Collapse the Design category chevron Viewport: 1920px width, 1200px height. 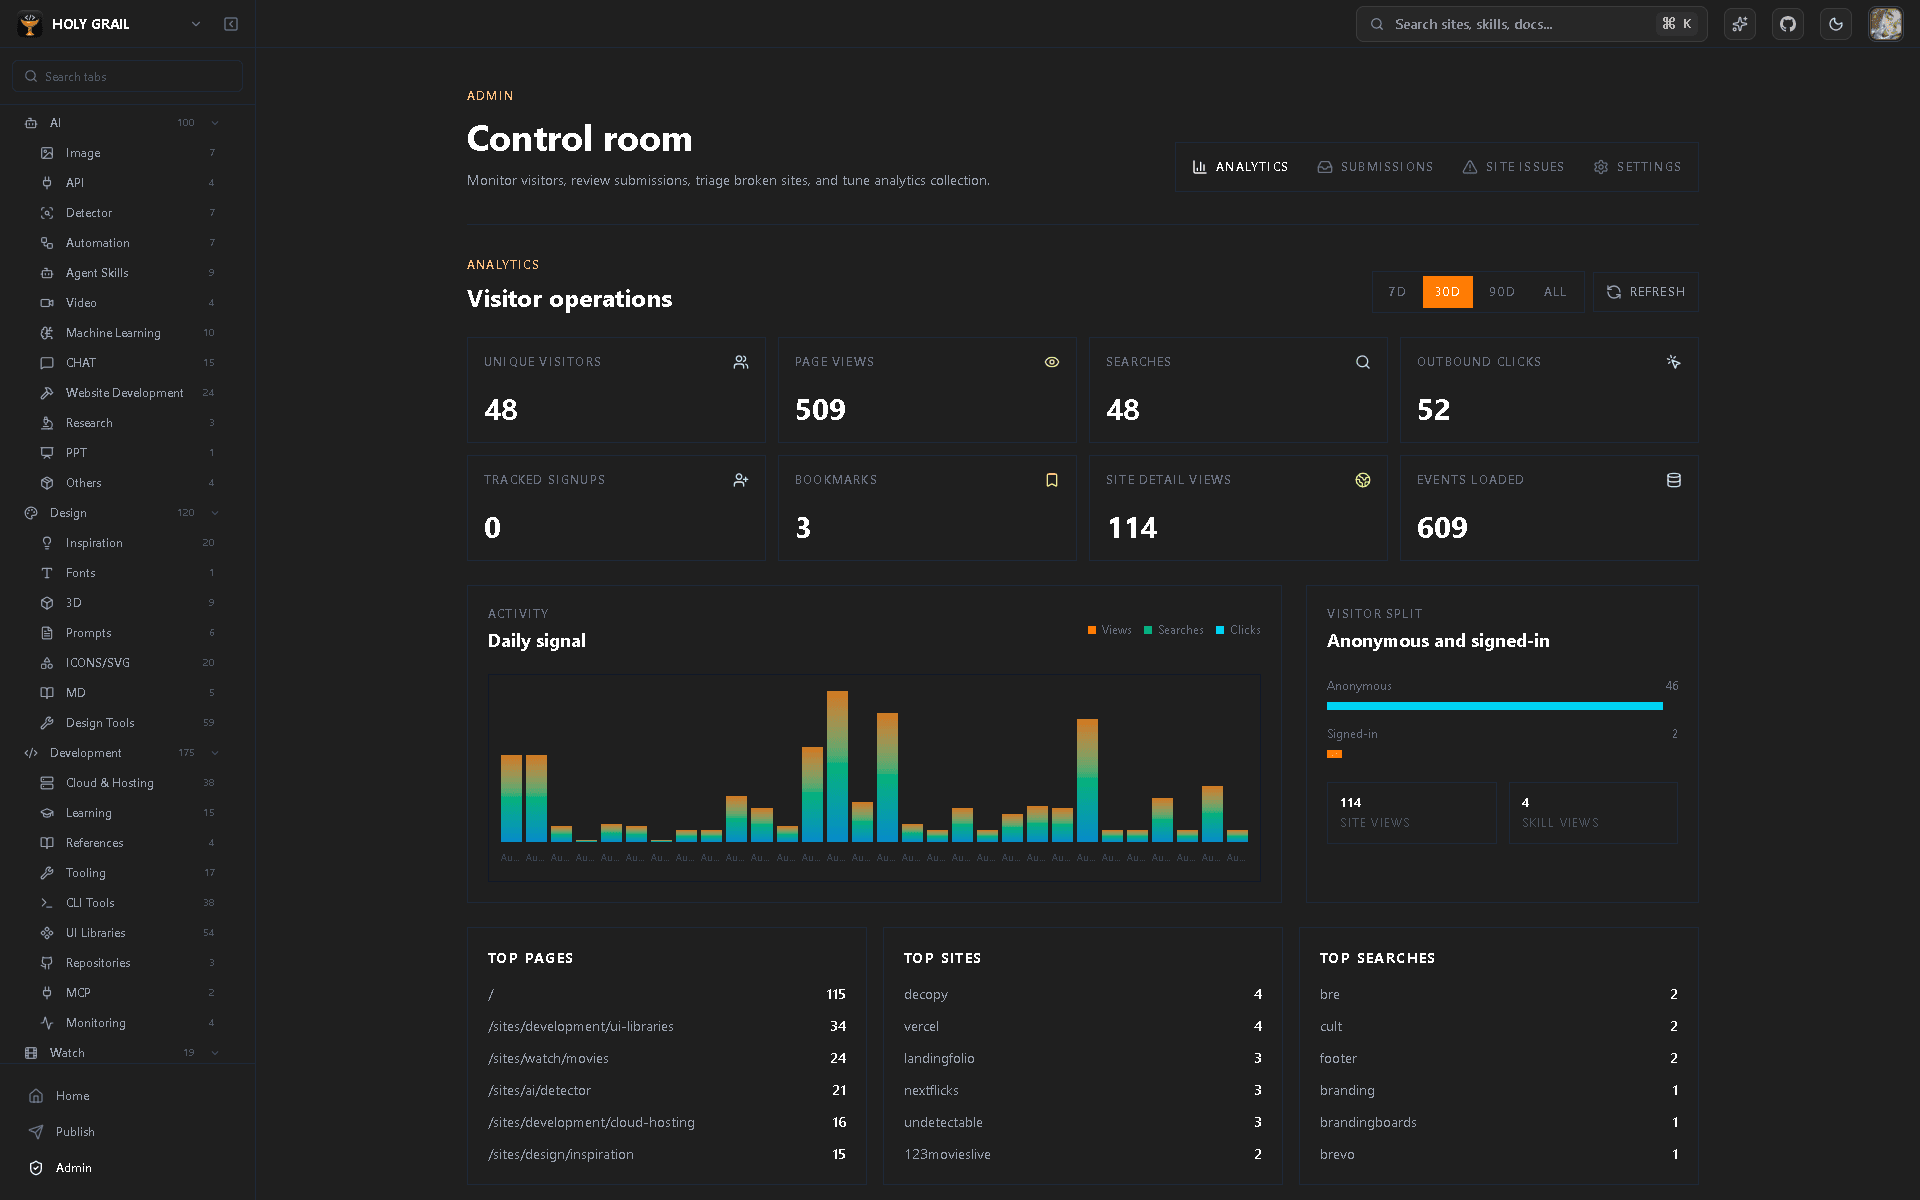[215, 513]
